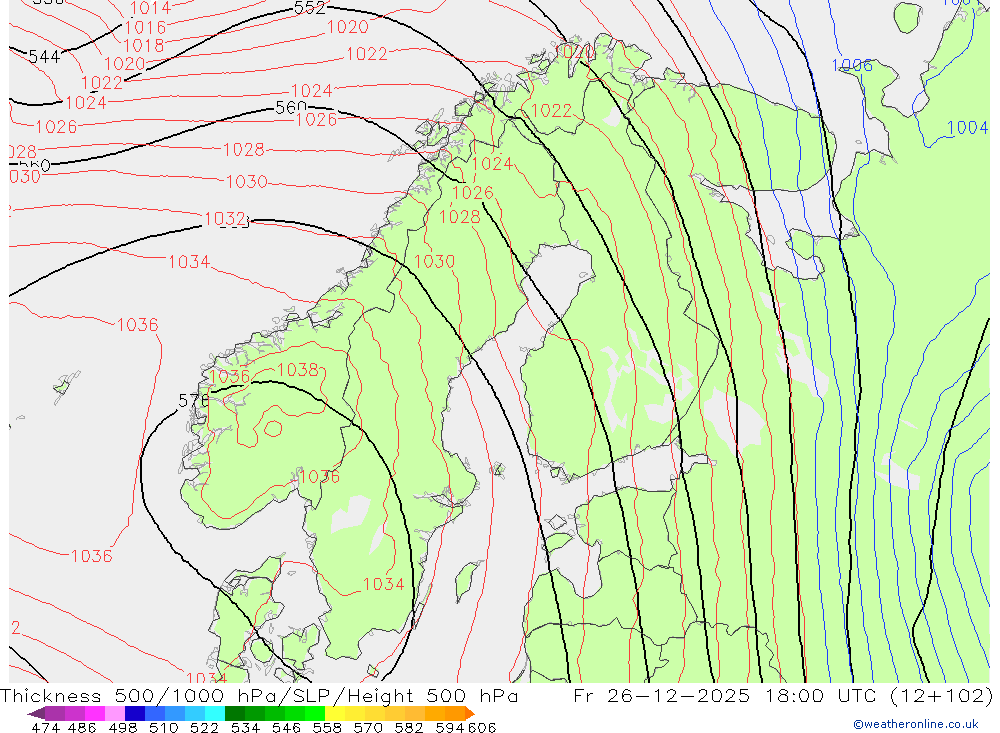This screenshot has width=1000, height=733.
Task: Click the legend value 486
Action: 82,727
